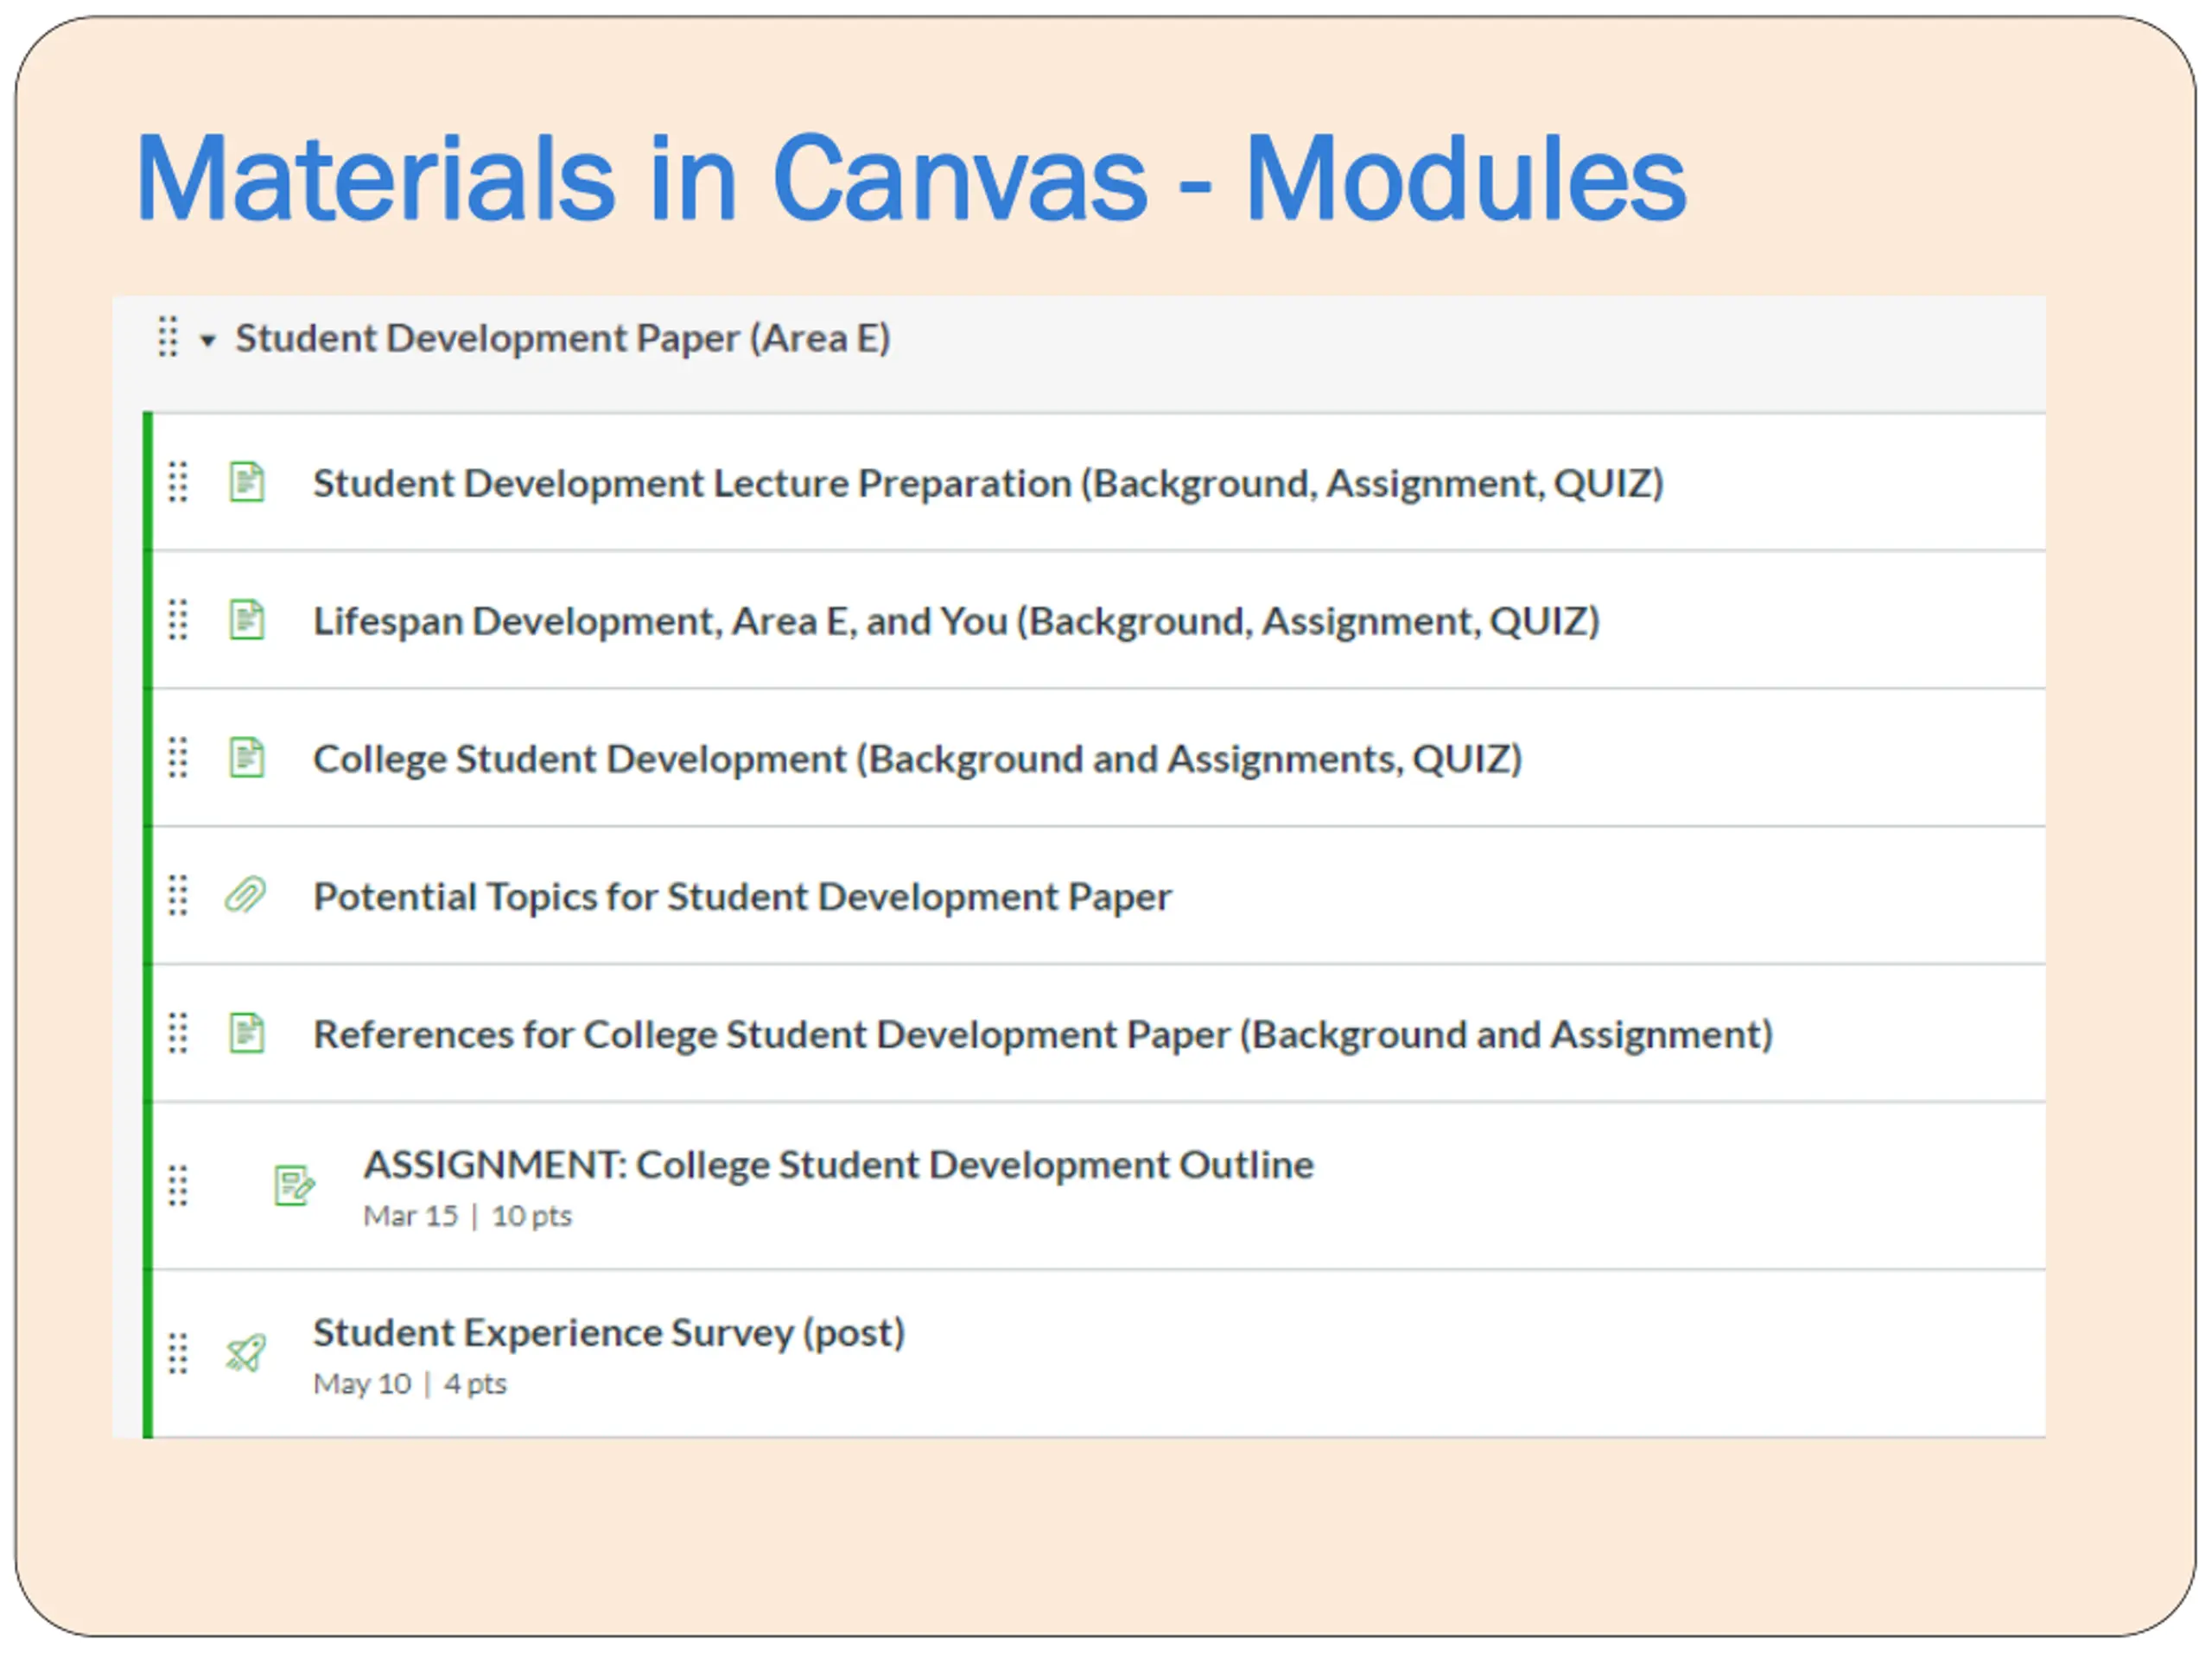Screen dimensions: 2212x1659
Task: Click drag handle for ASSIGNMENT Outline row
Action: [178, 1187]
